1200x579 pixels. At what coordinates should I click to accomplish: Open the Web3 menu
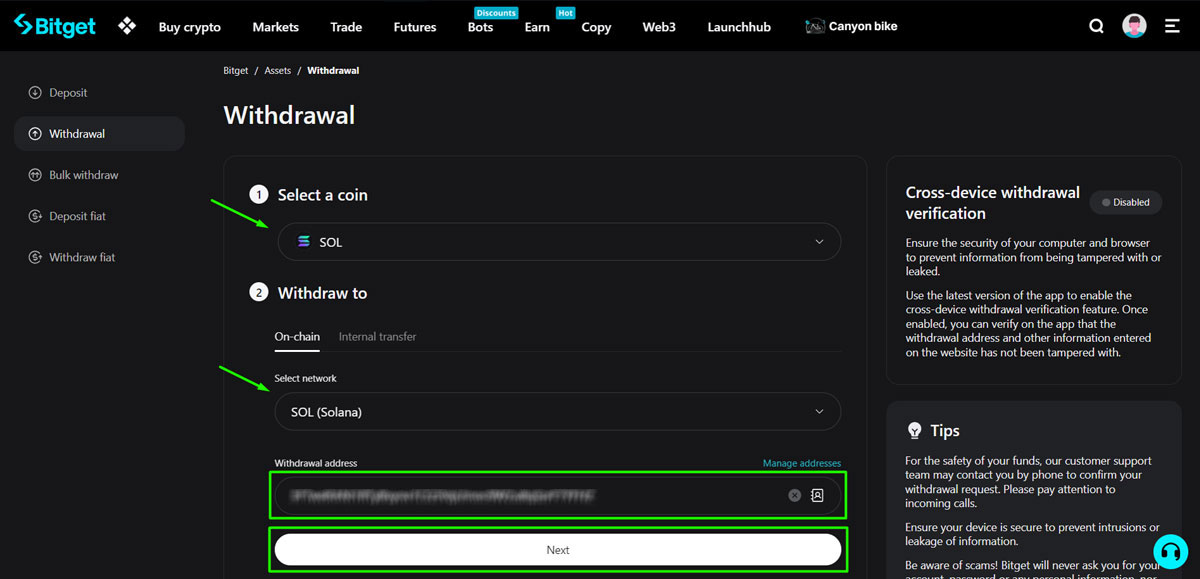[x=659, y=27]
